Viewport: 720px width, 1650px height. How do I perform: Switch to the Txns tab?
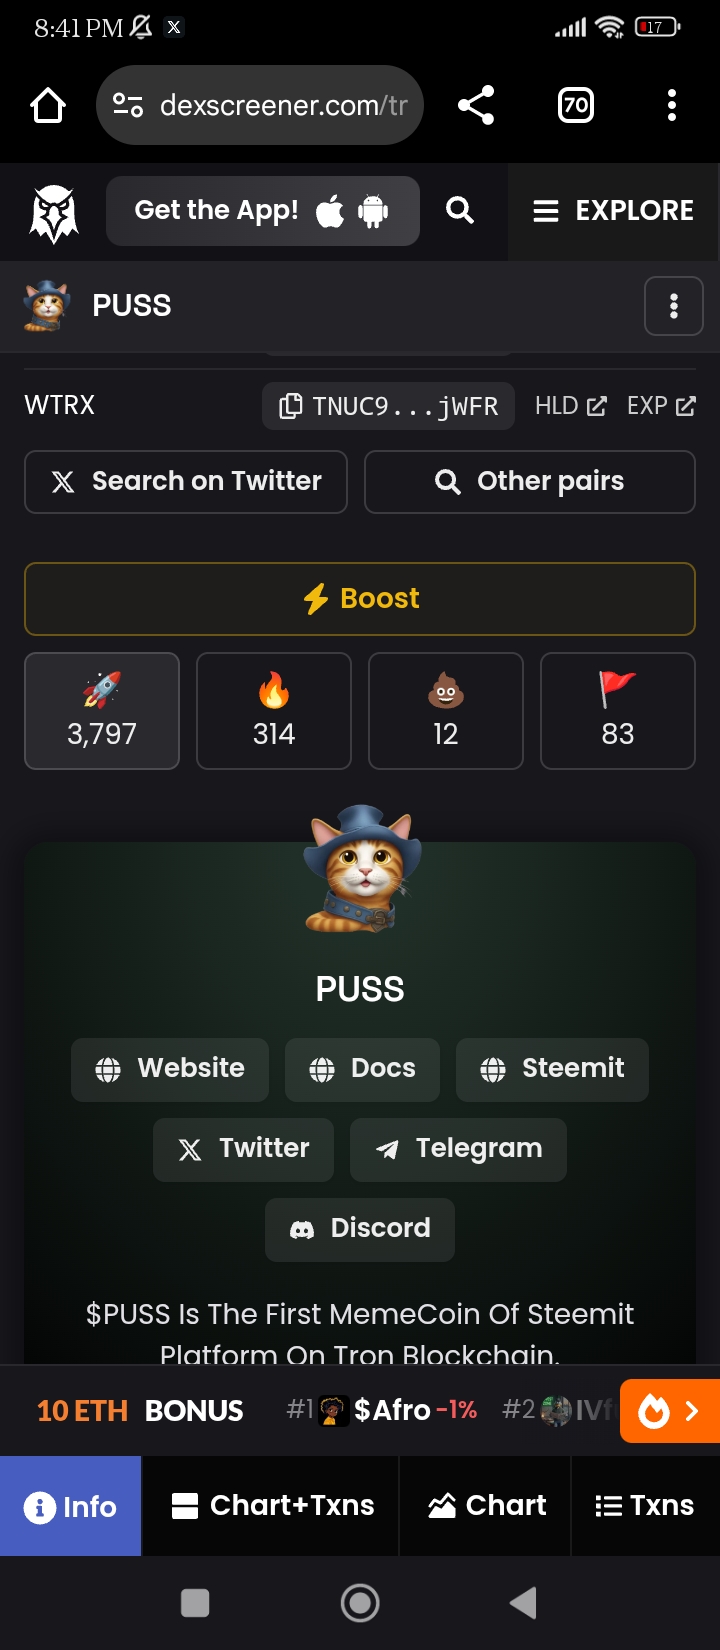point(645,1506)
